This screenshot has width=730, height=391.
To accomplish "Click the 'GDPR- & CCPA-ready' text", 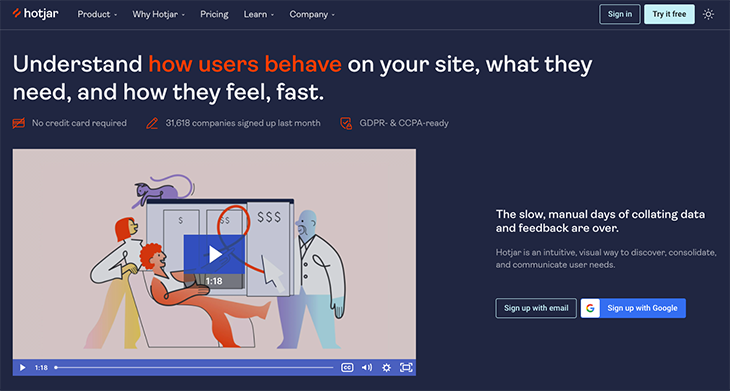I will click(404, 123).
